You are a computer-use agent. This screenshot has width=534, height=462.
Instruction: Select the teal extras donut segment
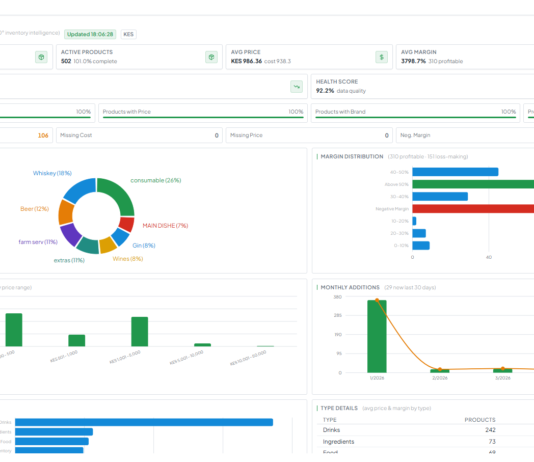click(x=88, y=246)
